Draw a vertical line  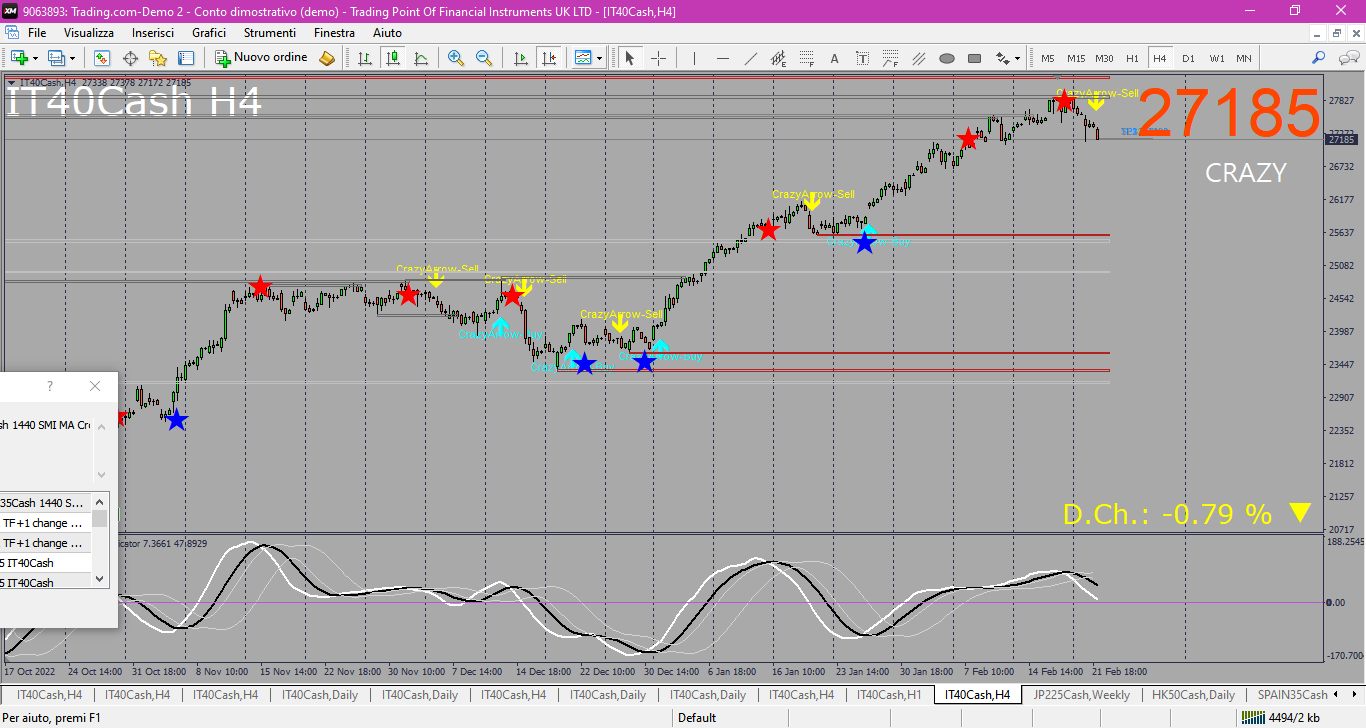(694, 58)
